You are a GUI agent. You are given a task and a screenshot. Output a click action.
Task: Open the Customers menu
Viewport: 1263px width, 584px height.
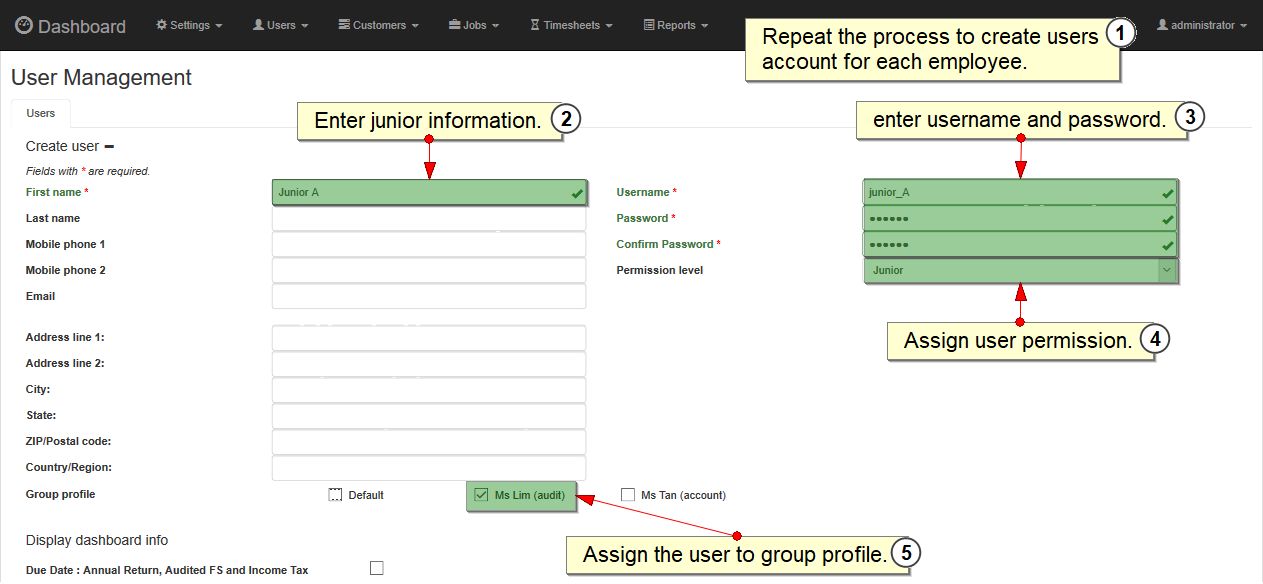379,25
